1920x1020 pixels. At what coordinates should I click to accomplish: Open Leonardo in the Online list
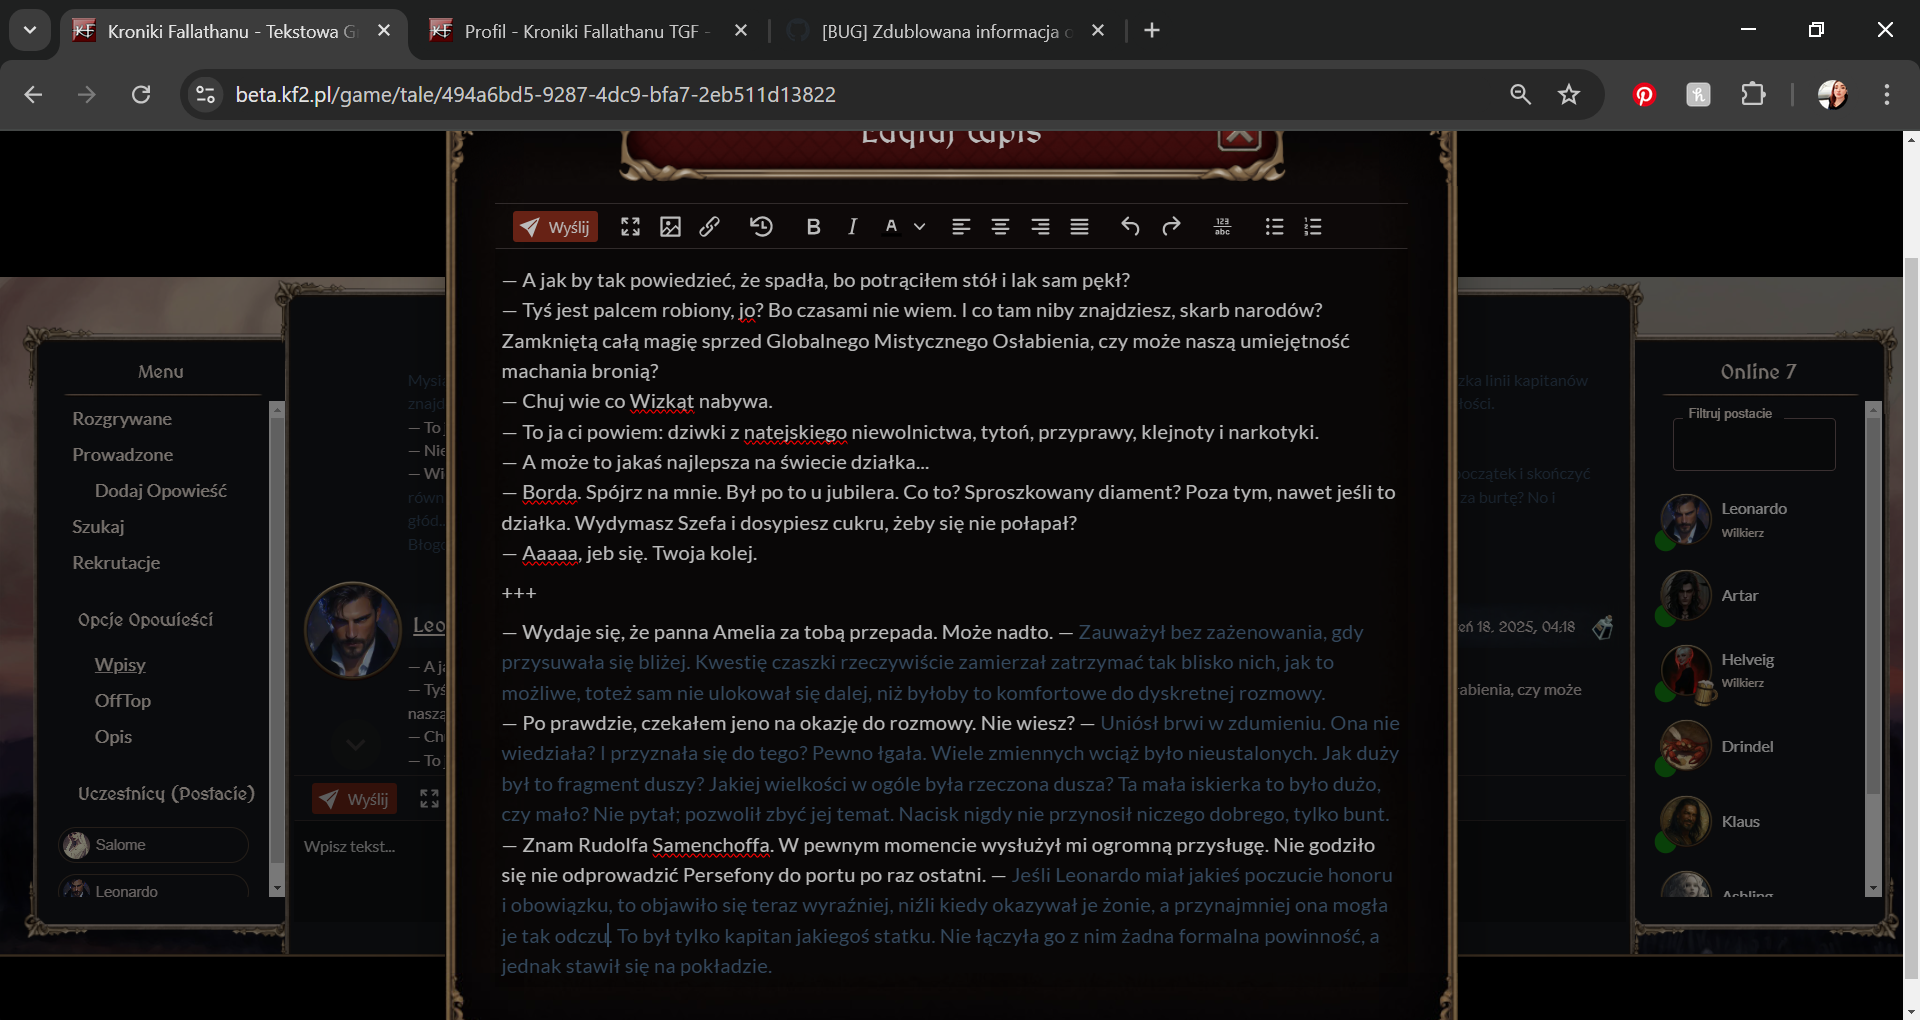click(x=1754, y=509)
